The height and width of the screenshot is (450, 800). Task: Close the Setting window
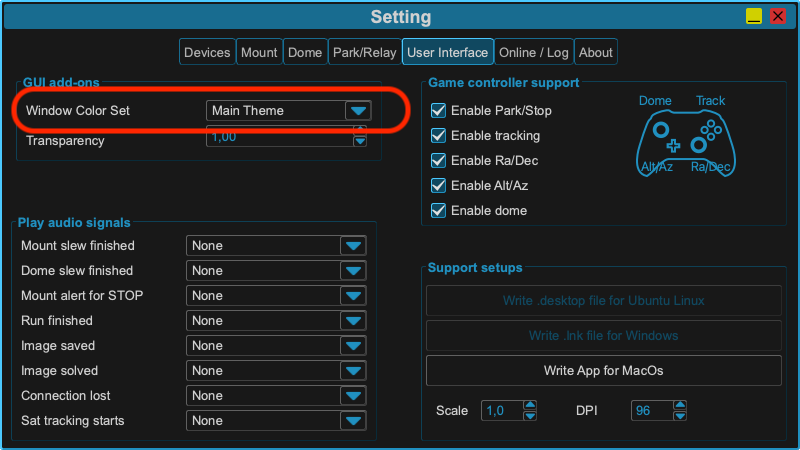(778, 16)
